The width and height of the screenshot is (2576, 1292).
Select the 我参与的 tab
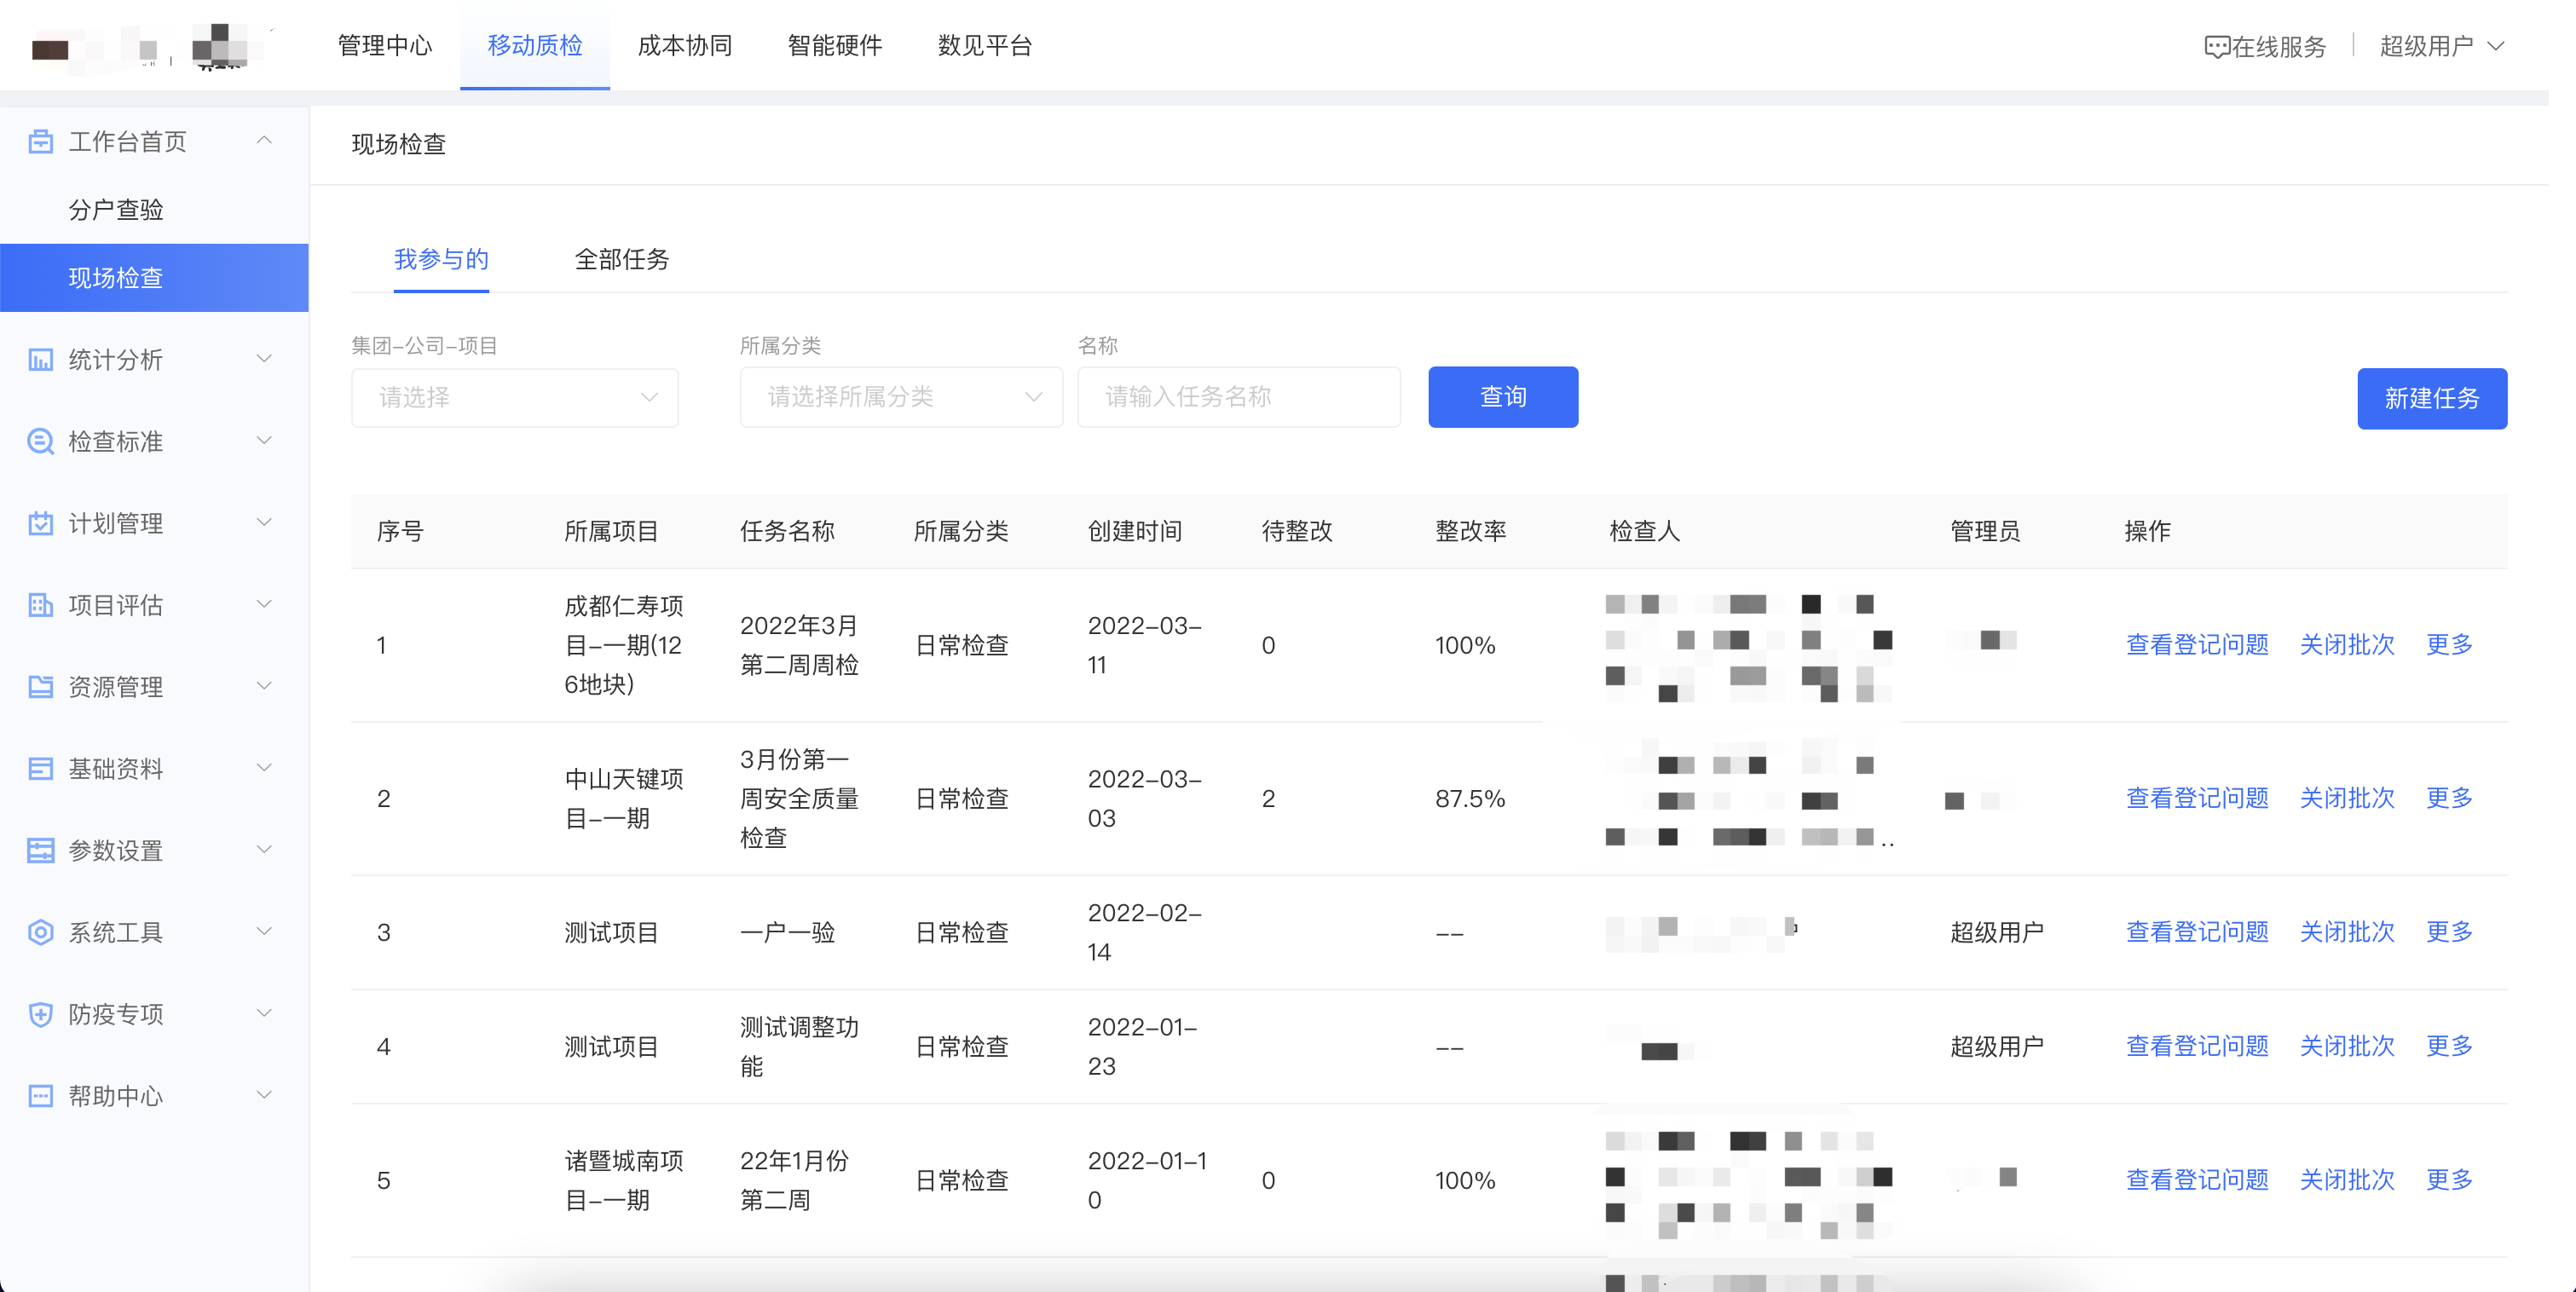point(441,259)
